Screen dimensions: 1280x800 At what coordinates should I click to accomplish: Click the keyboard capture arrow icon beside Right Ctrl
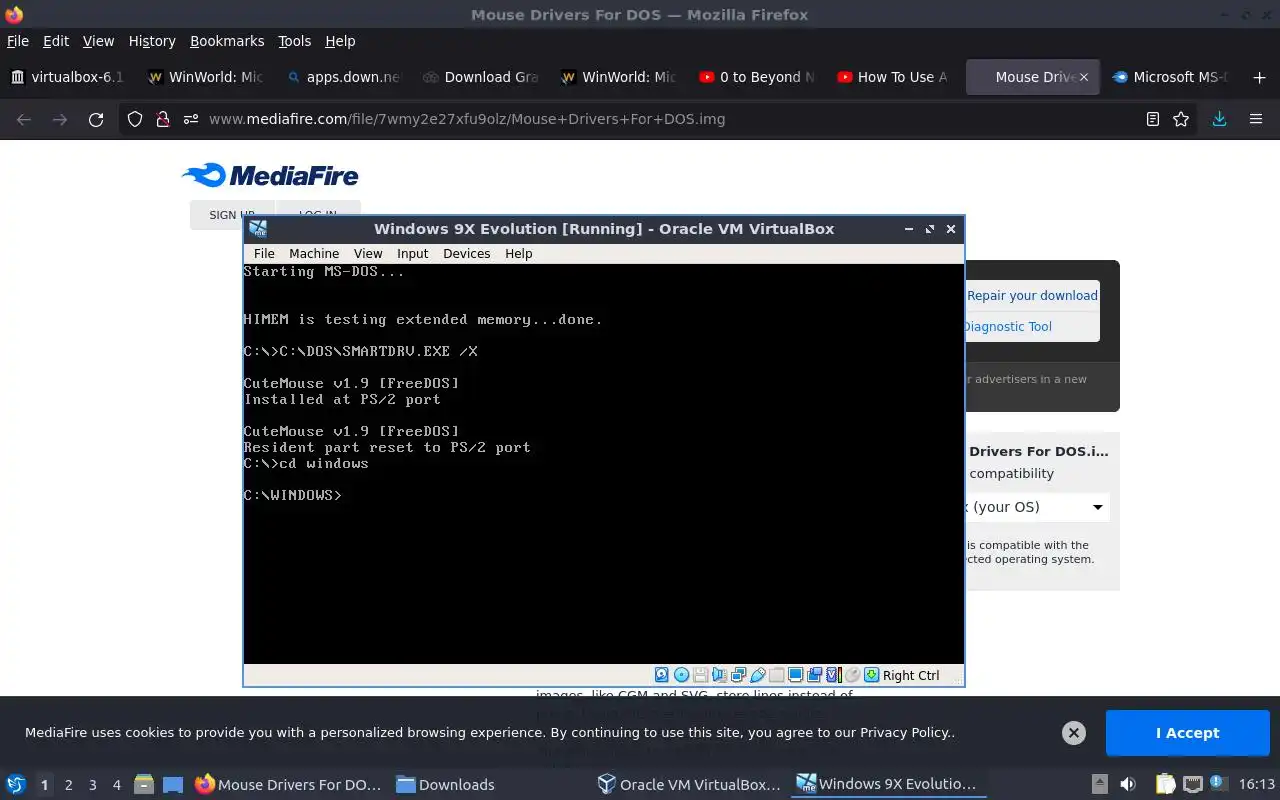pos(871,675)
